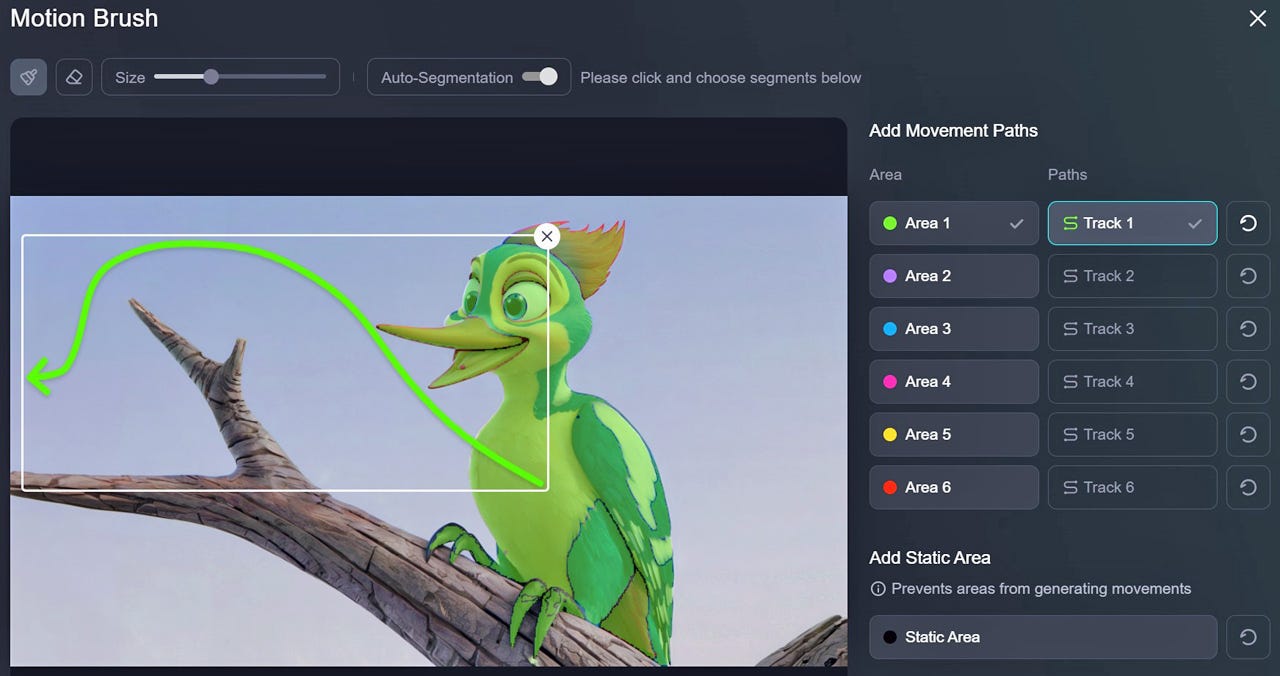Reset Track 5 with its undo icon
Image resolution: width=1280 pixels, height=676 pixels.
1248,435
